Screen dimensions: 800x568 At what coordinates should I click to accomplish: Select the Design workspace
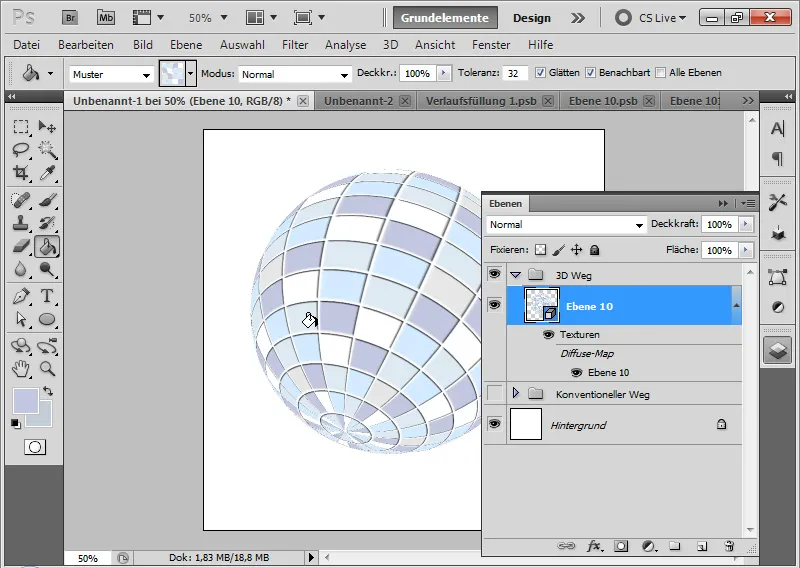pos(532,18)
